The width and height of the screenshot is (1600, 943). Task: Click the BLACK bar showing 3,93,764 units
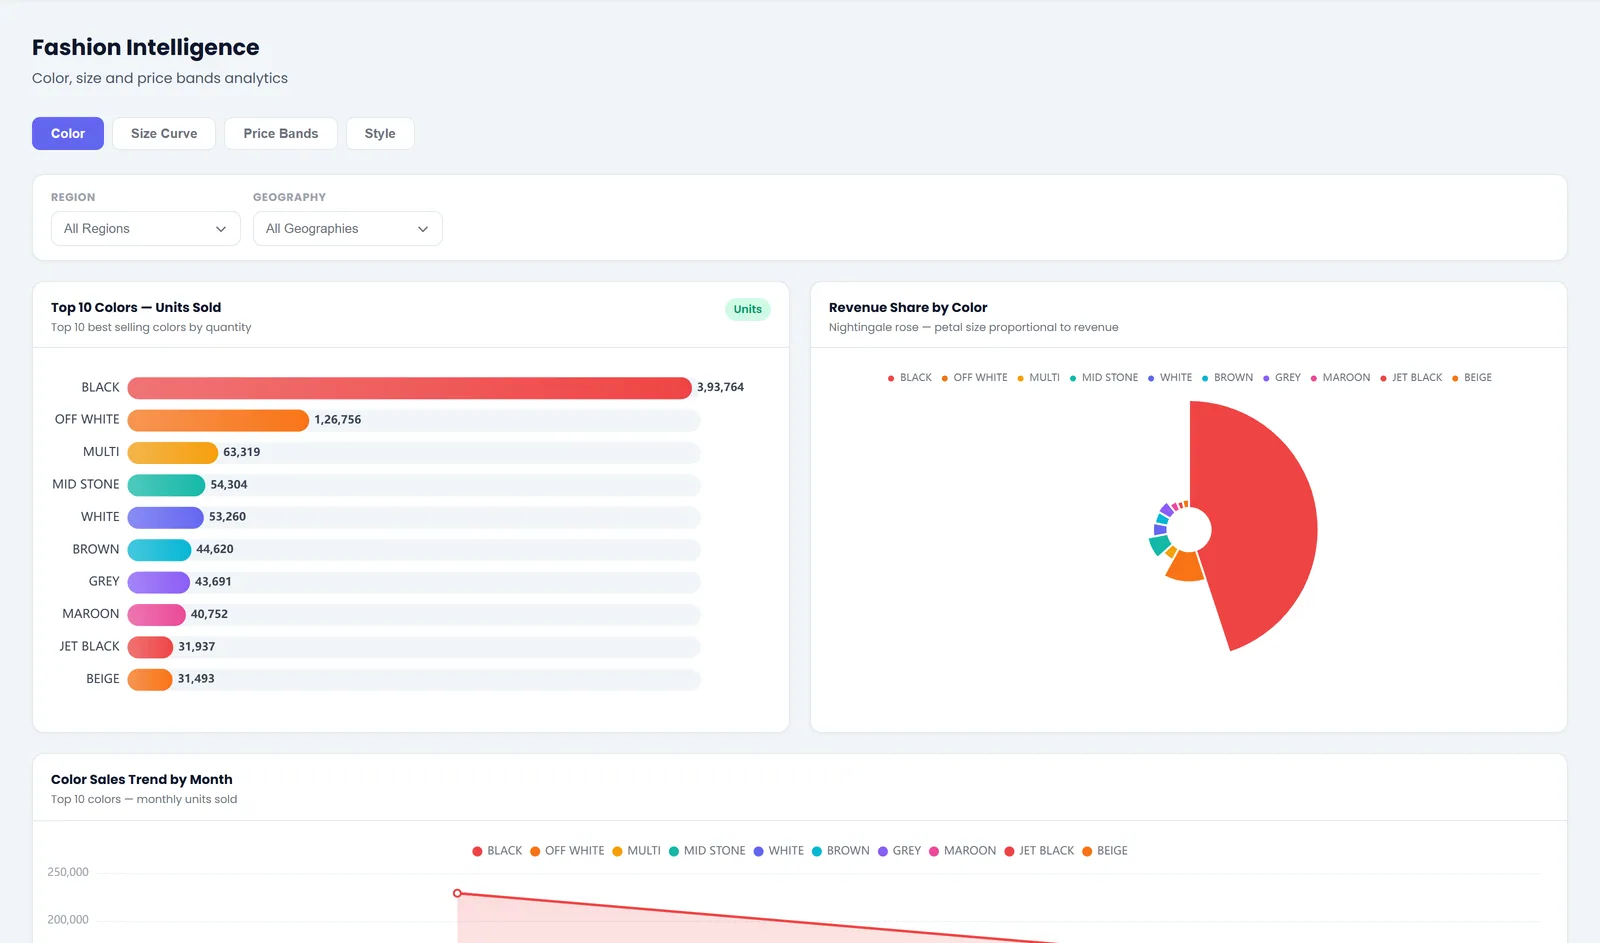[x=409, y=388]
